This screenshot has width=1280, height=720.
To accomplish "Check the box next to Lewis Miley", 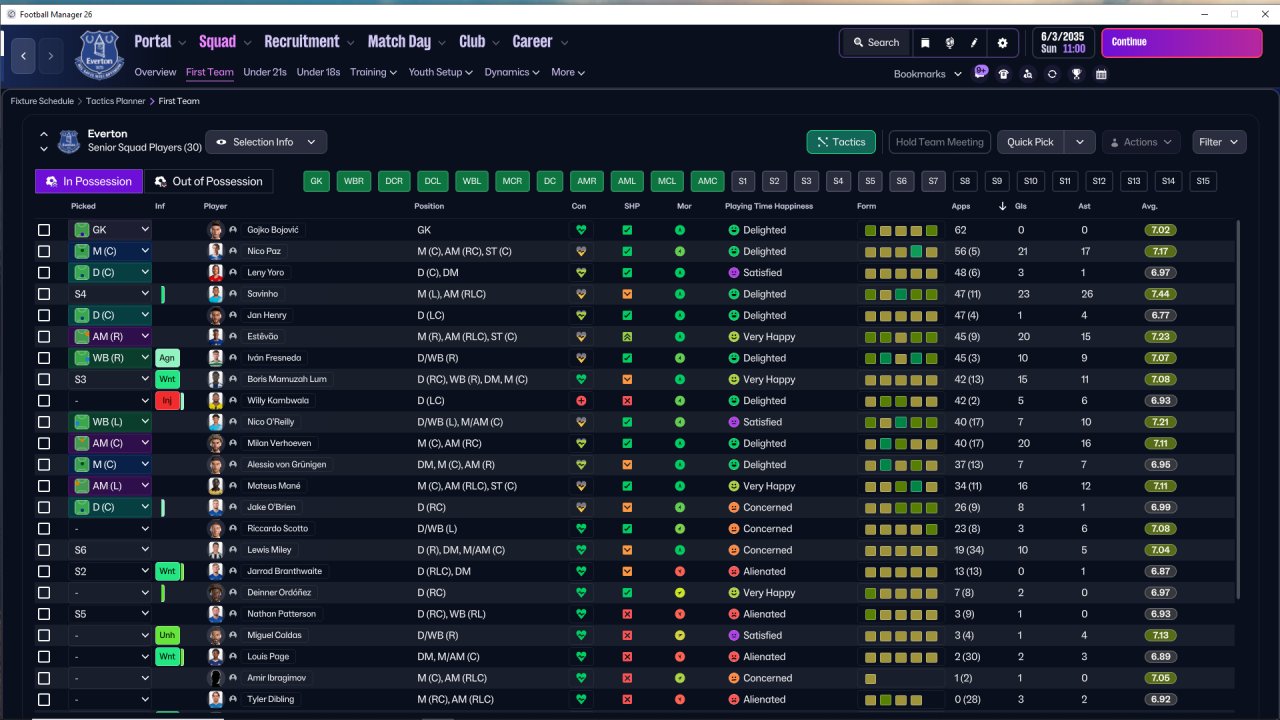I will point(44,550).
